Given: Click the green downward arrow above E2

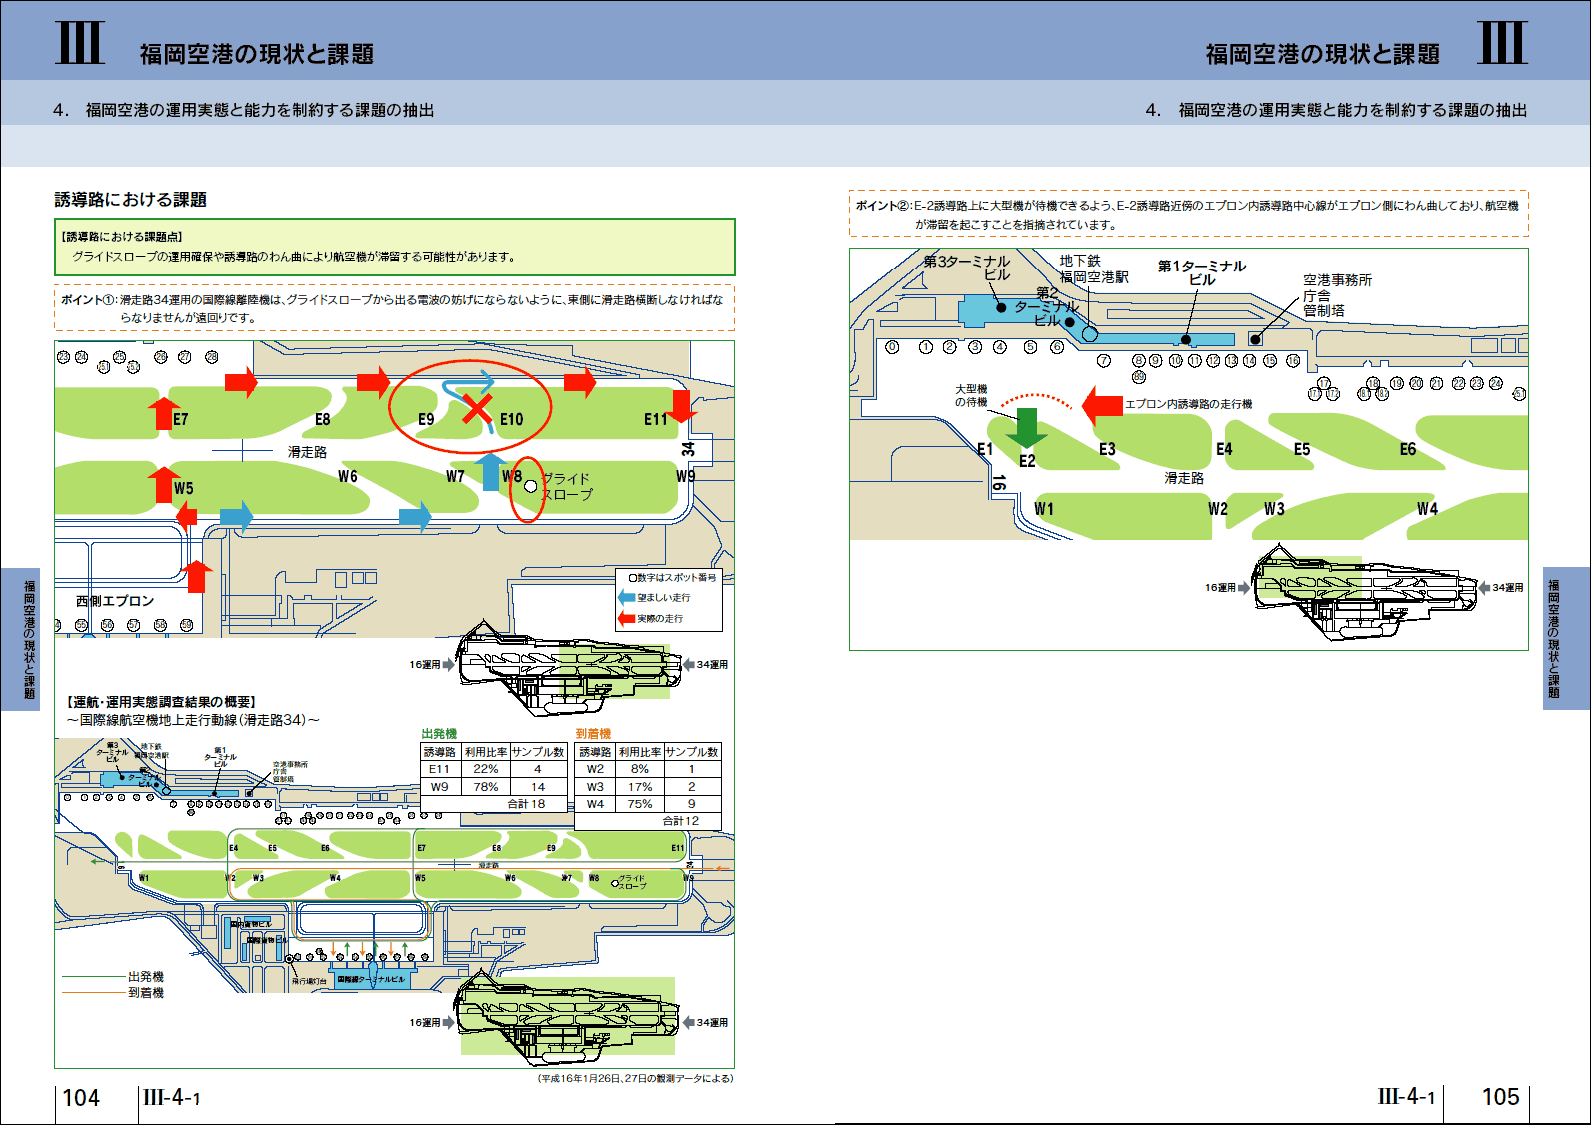Looking at the screenshot, I should click(1026, 426).
